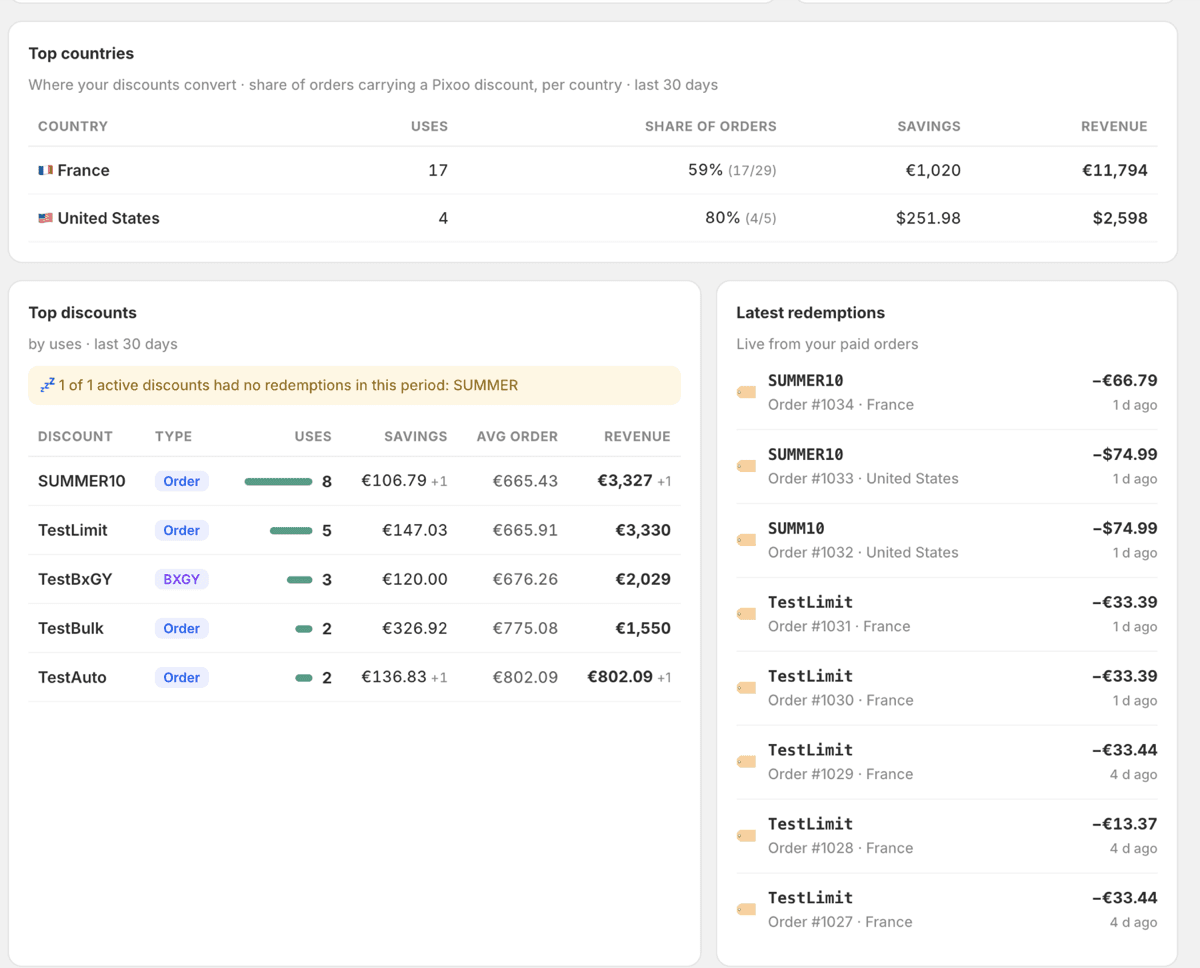This screenshot has height=968, width=1200.
Task: Open the TestBulk discount name
Action: [71, 628]
